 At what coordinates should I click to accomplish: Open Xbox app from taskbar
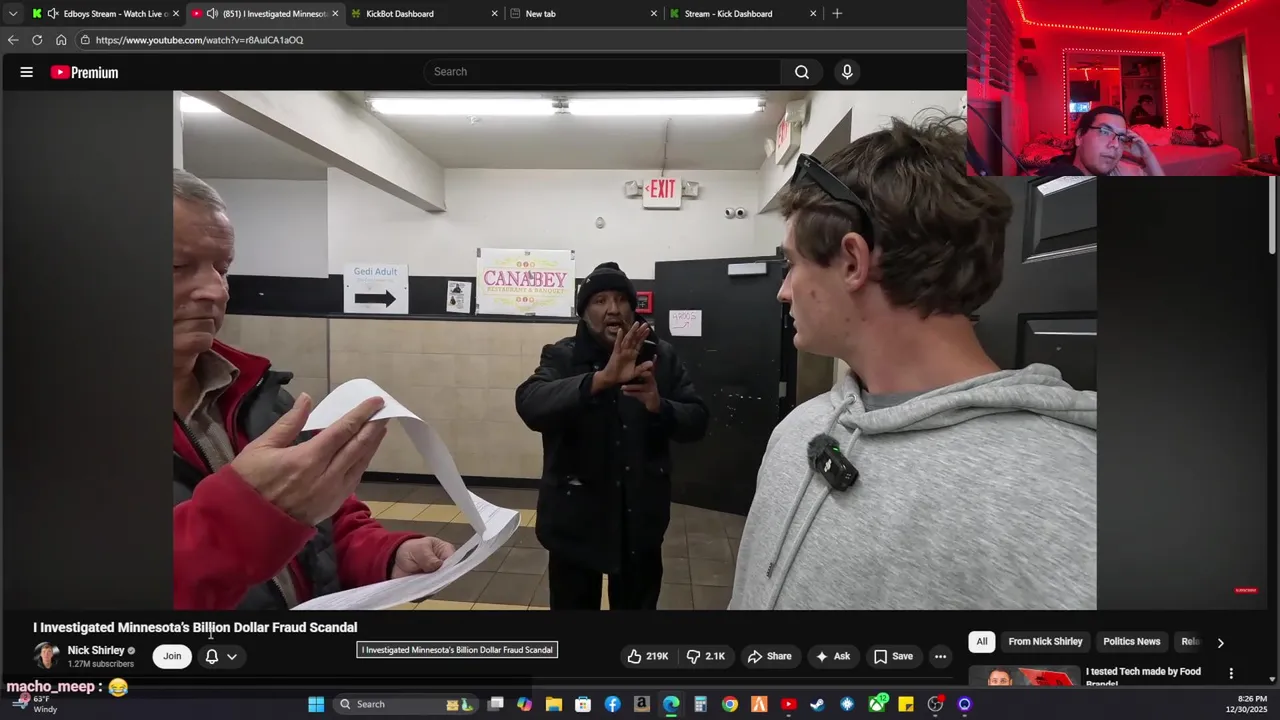pyautogui.click(x=877, y=704)
